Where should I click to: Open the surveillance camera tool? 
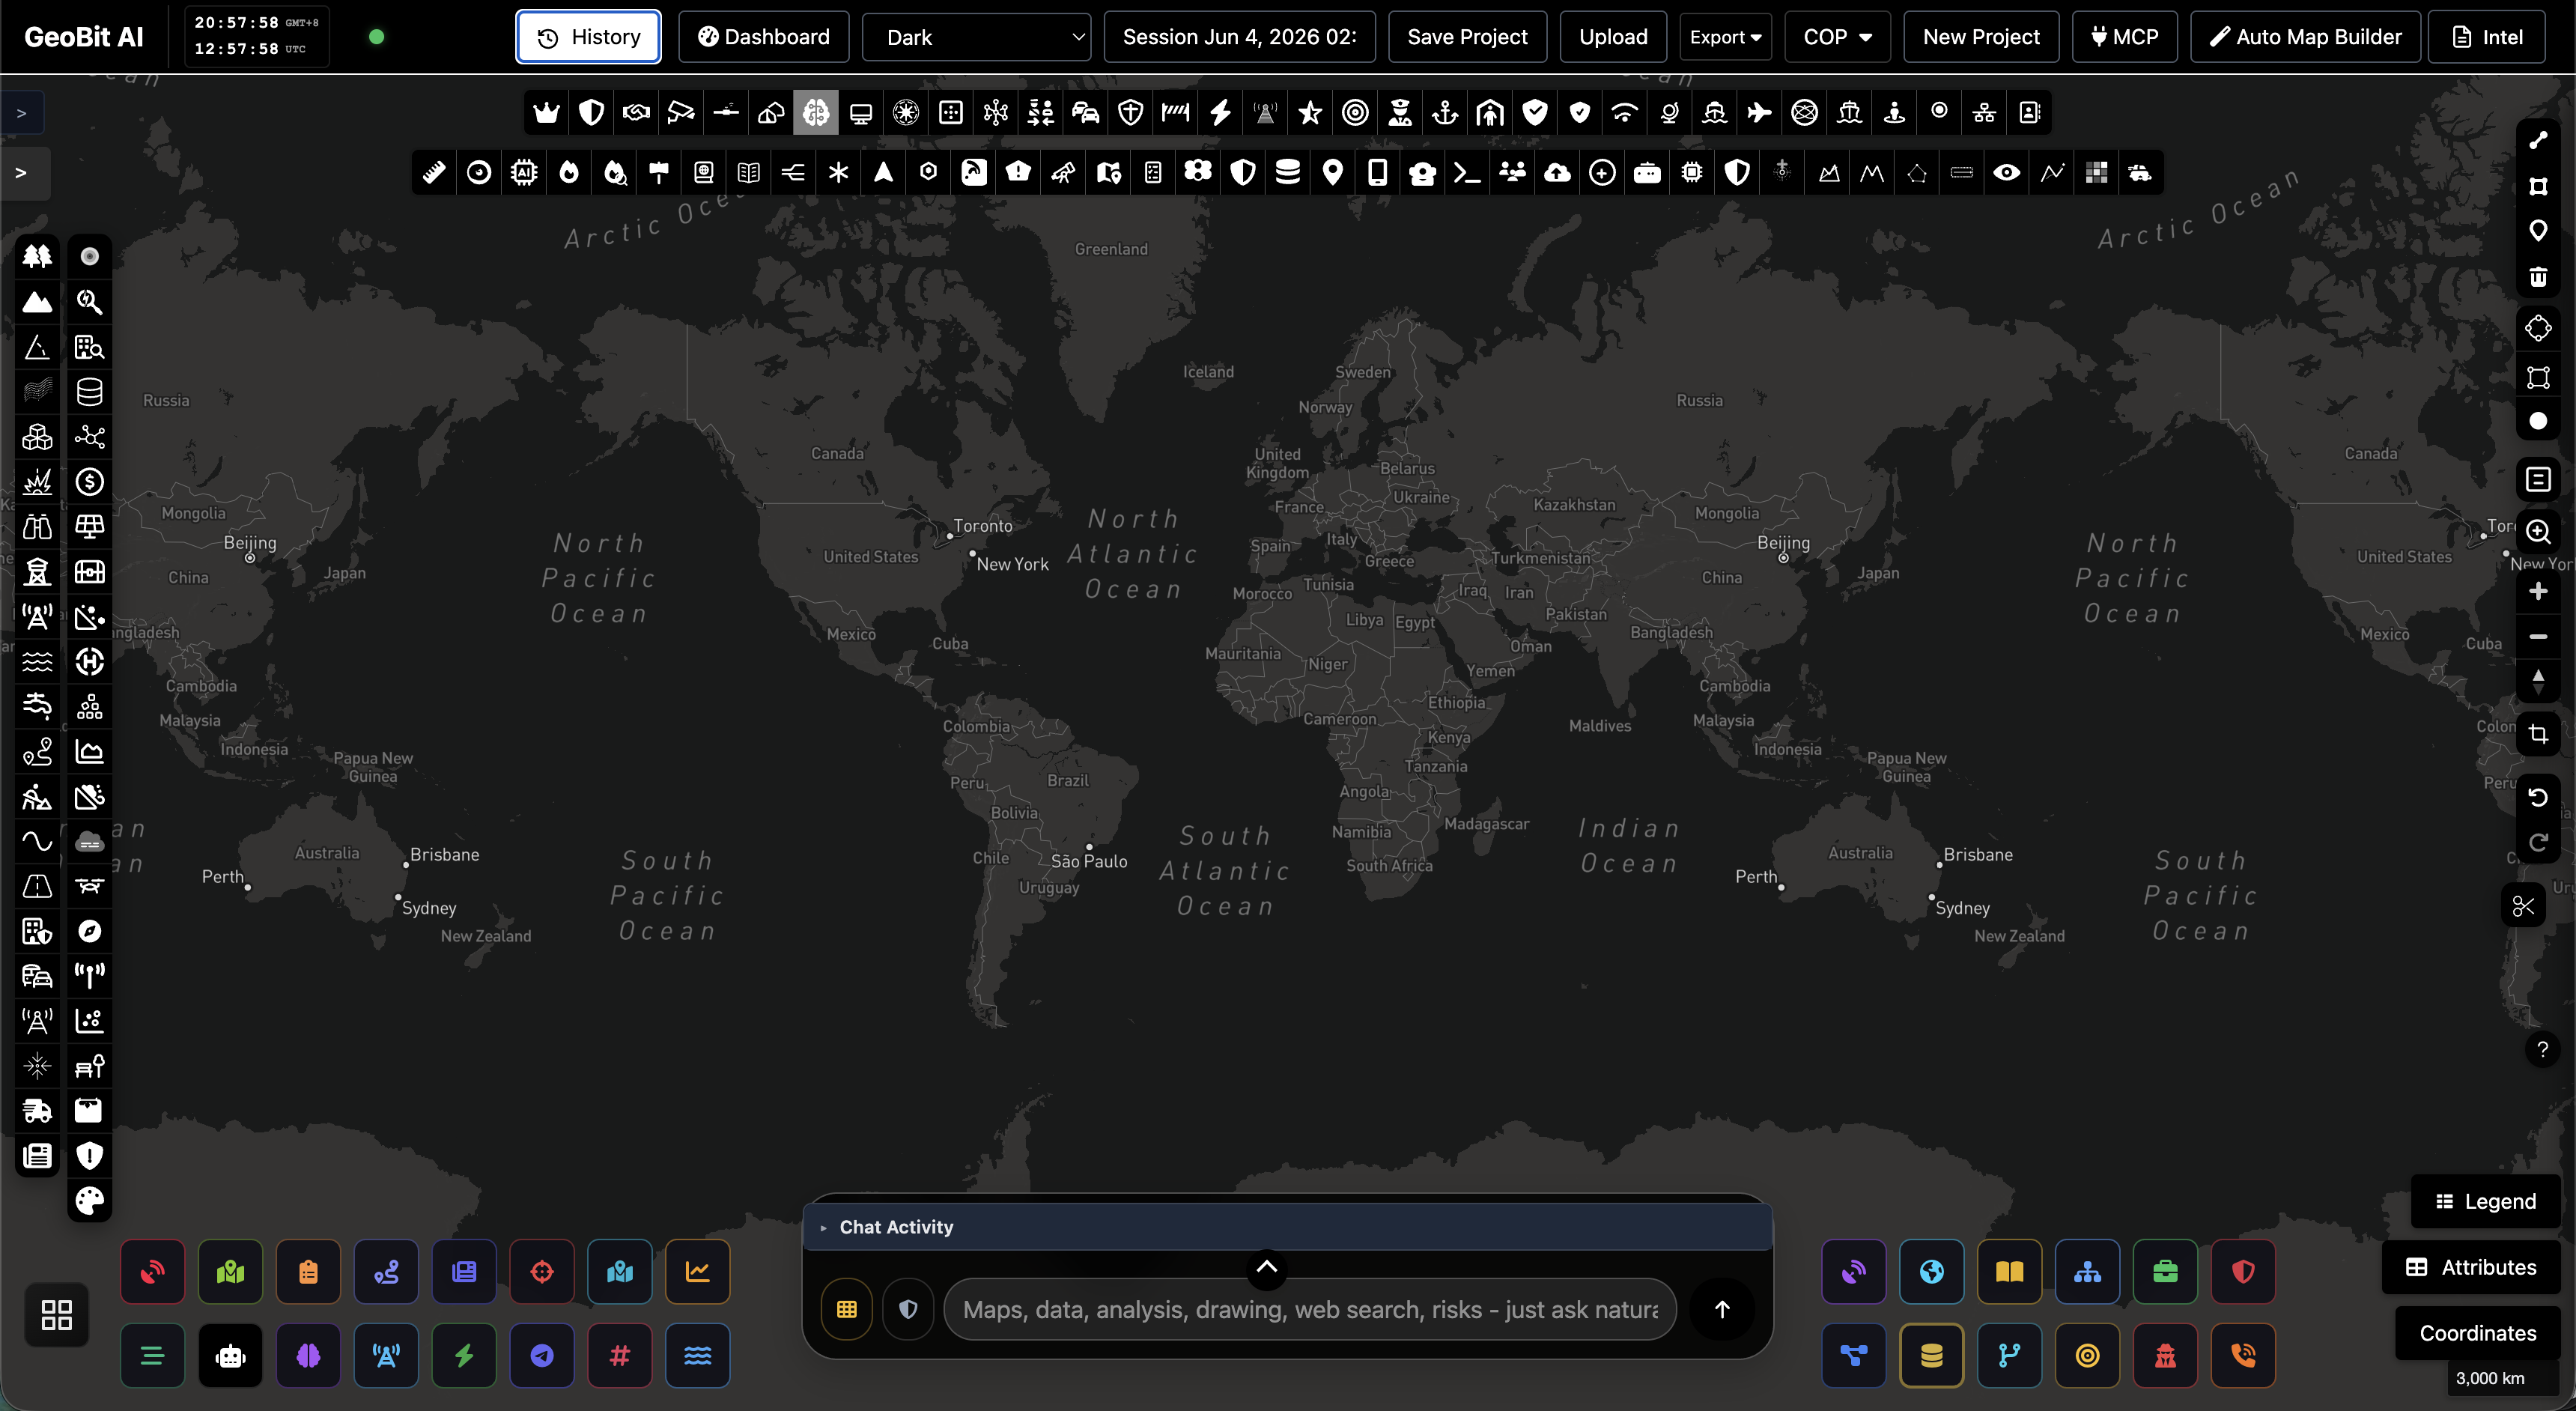point(681,113)
